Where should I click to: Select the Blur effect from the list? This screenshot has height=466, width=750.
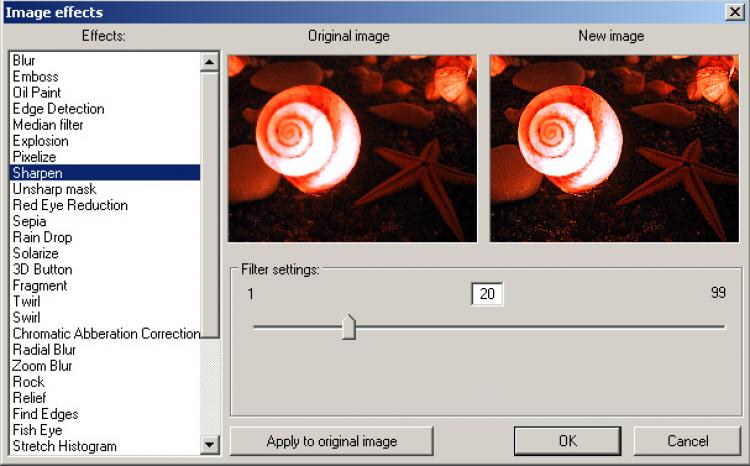coord(24,61)
